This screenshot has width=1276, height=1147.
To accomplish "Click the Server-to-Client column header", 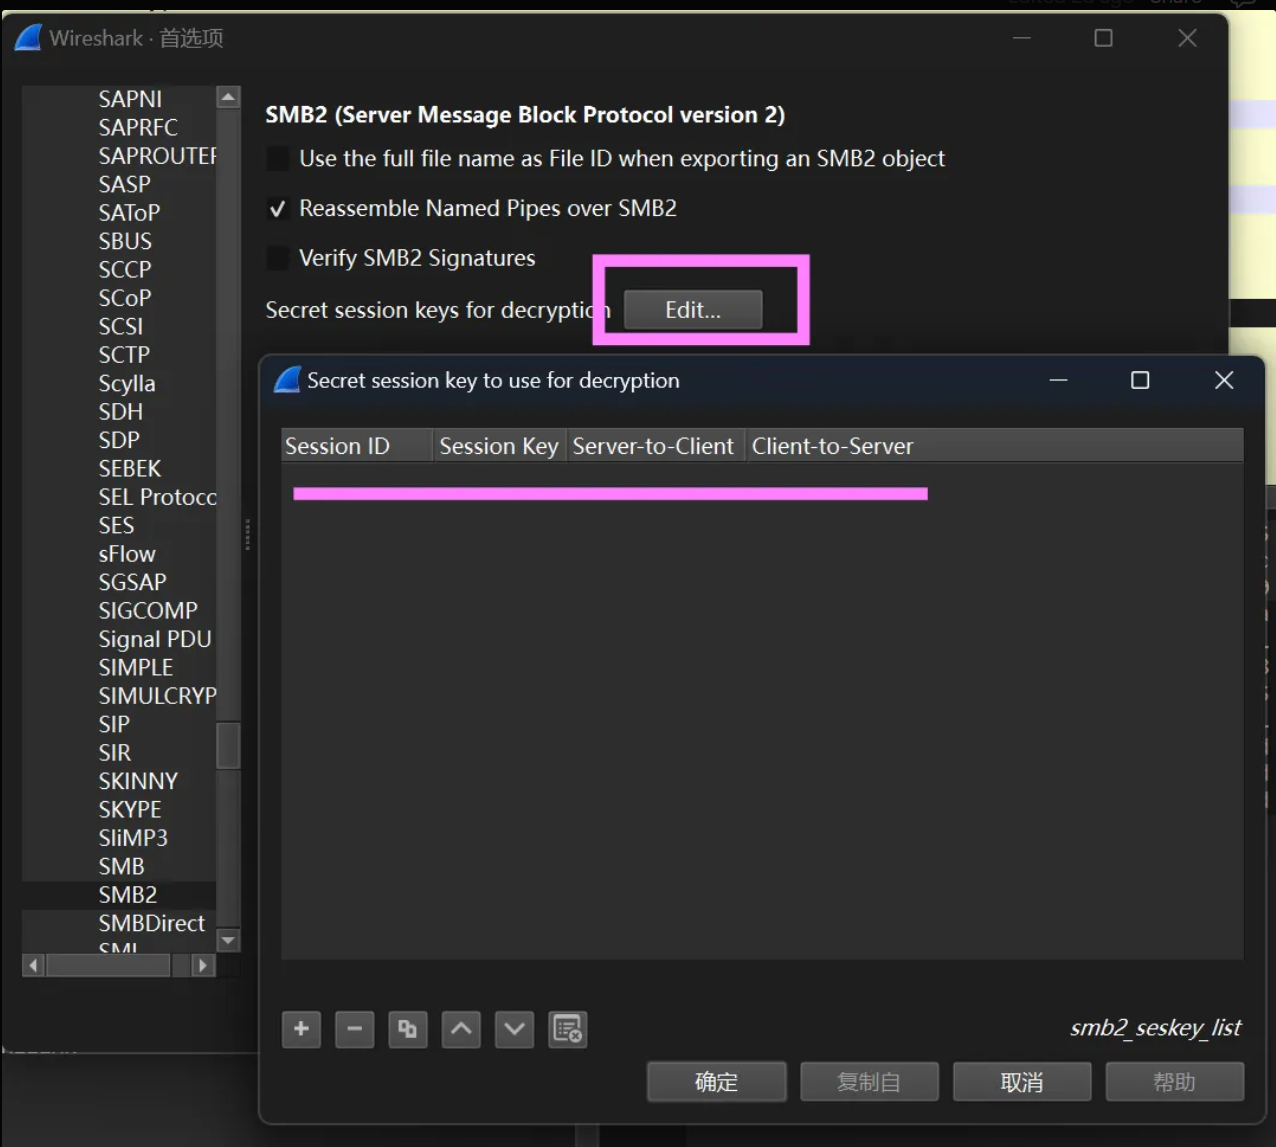I will coord(655,446).
